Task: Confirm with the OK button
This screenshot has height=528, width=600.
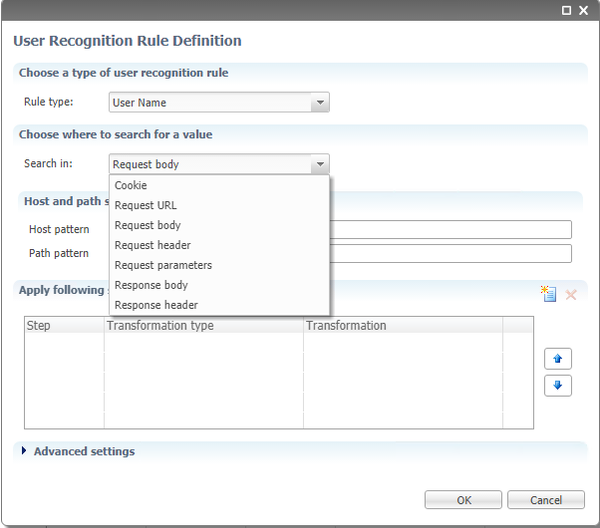Action: (463, 500)
